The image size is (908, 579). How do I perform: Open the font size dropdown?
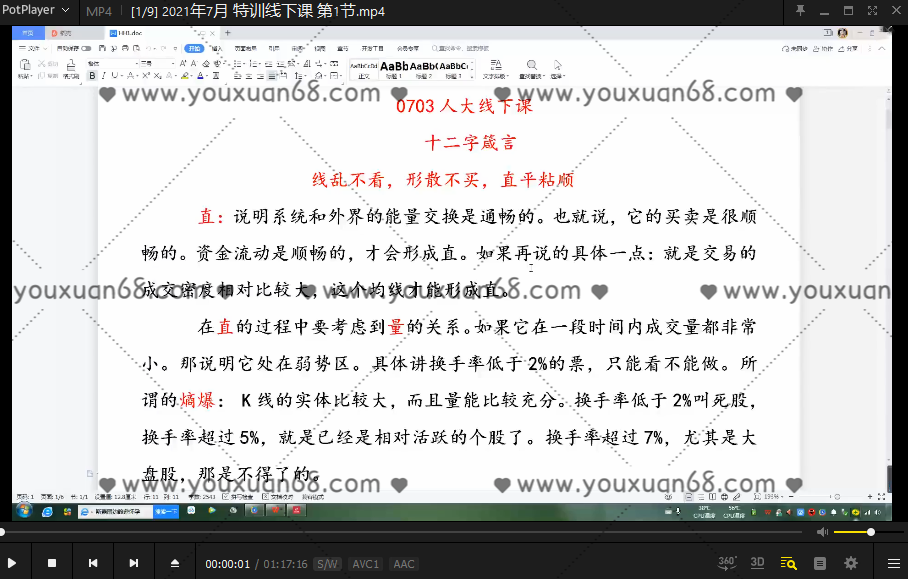(x=172, y=62)
